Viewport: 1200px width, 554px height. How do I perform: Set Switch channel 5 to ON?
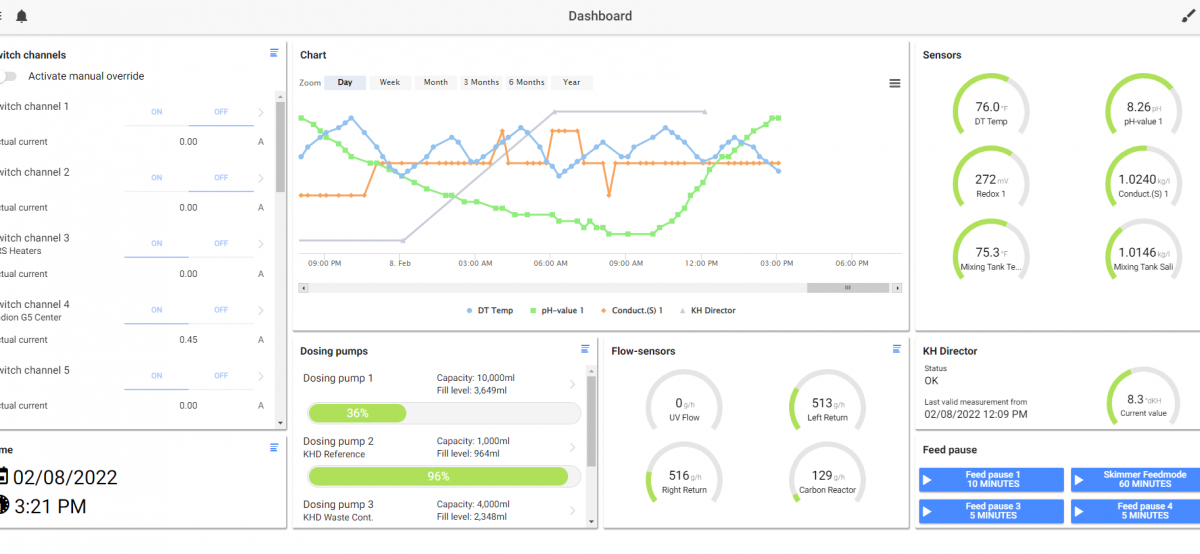click(156, 376)
